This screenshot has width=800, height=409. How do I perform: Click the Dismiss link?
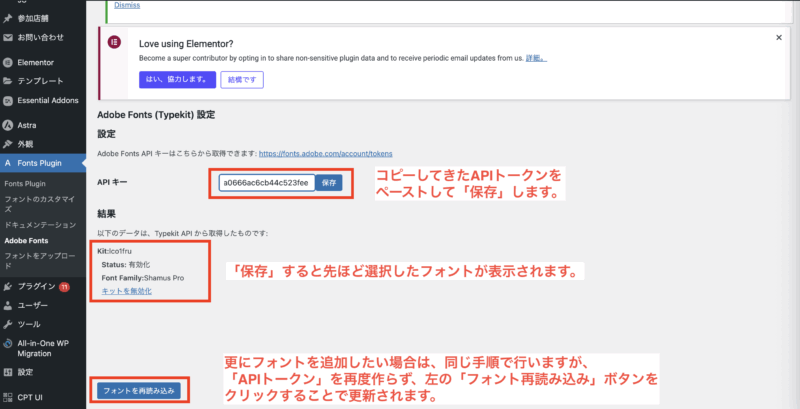pyautogui.click(x=127, y=6)
